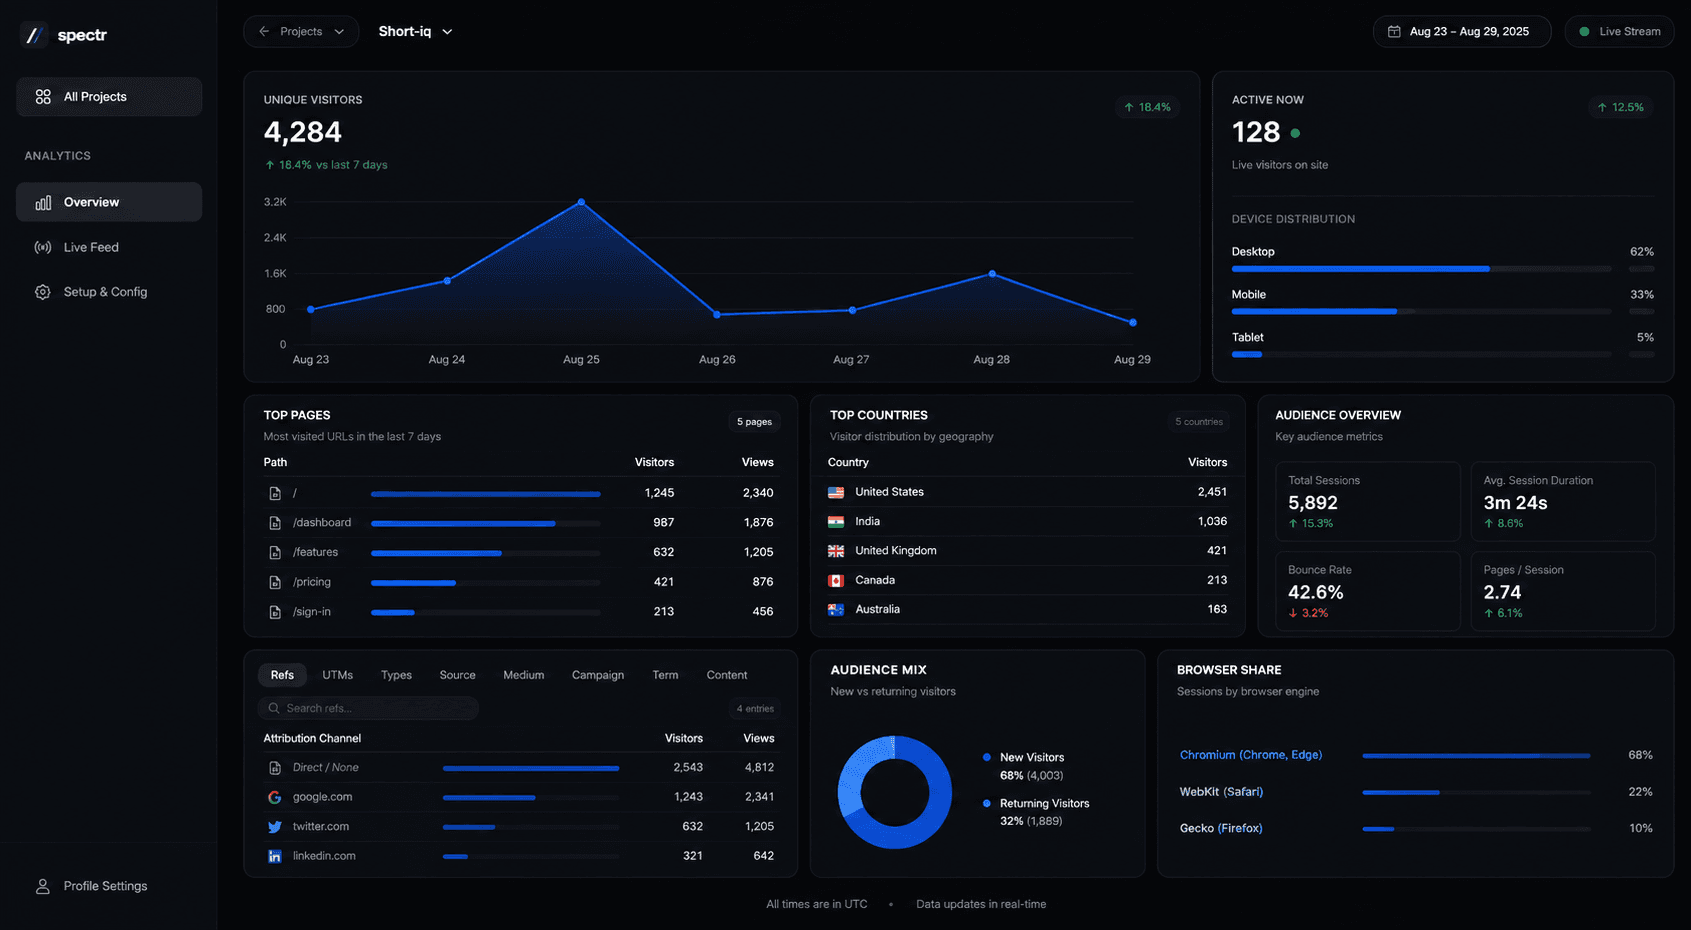Open Setup & Config page
The height and width of the screenshot is (930, 1691).
(x=109, y=292)
